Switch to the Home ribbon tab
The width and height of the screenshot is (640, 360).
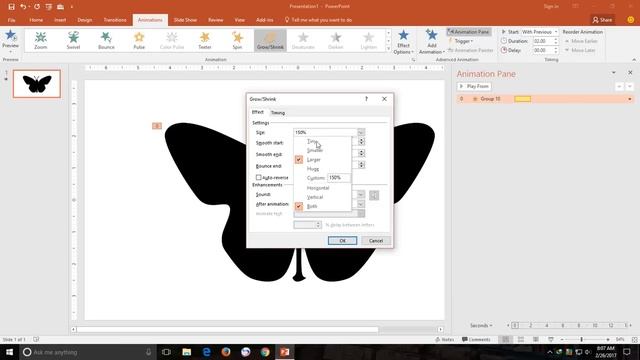(36, 20)
